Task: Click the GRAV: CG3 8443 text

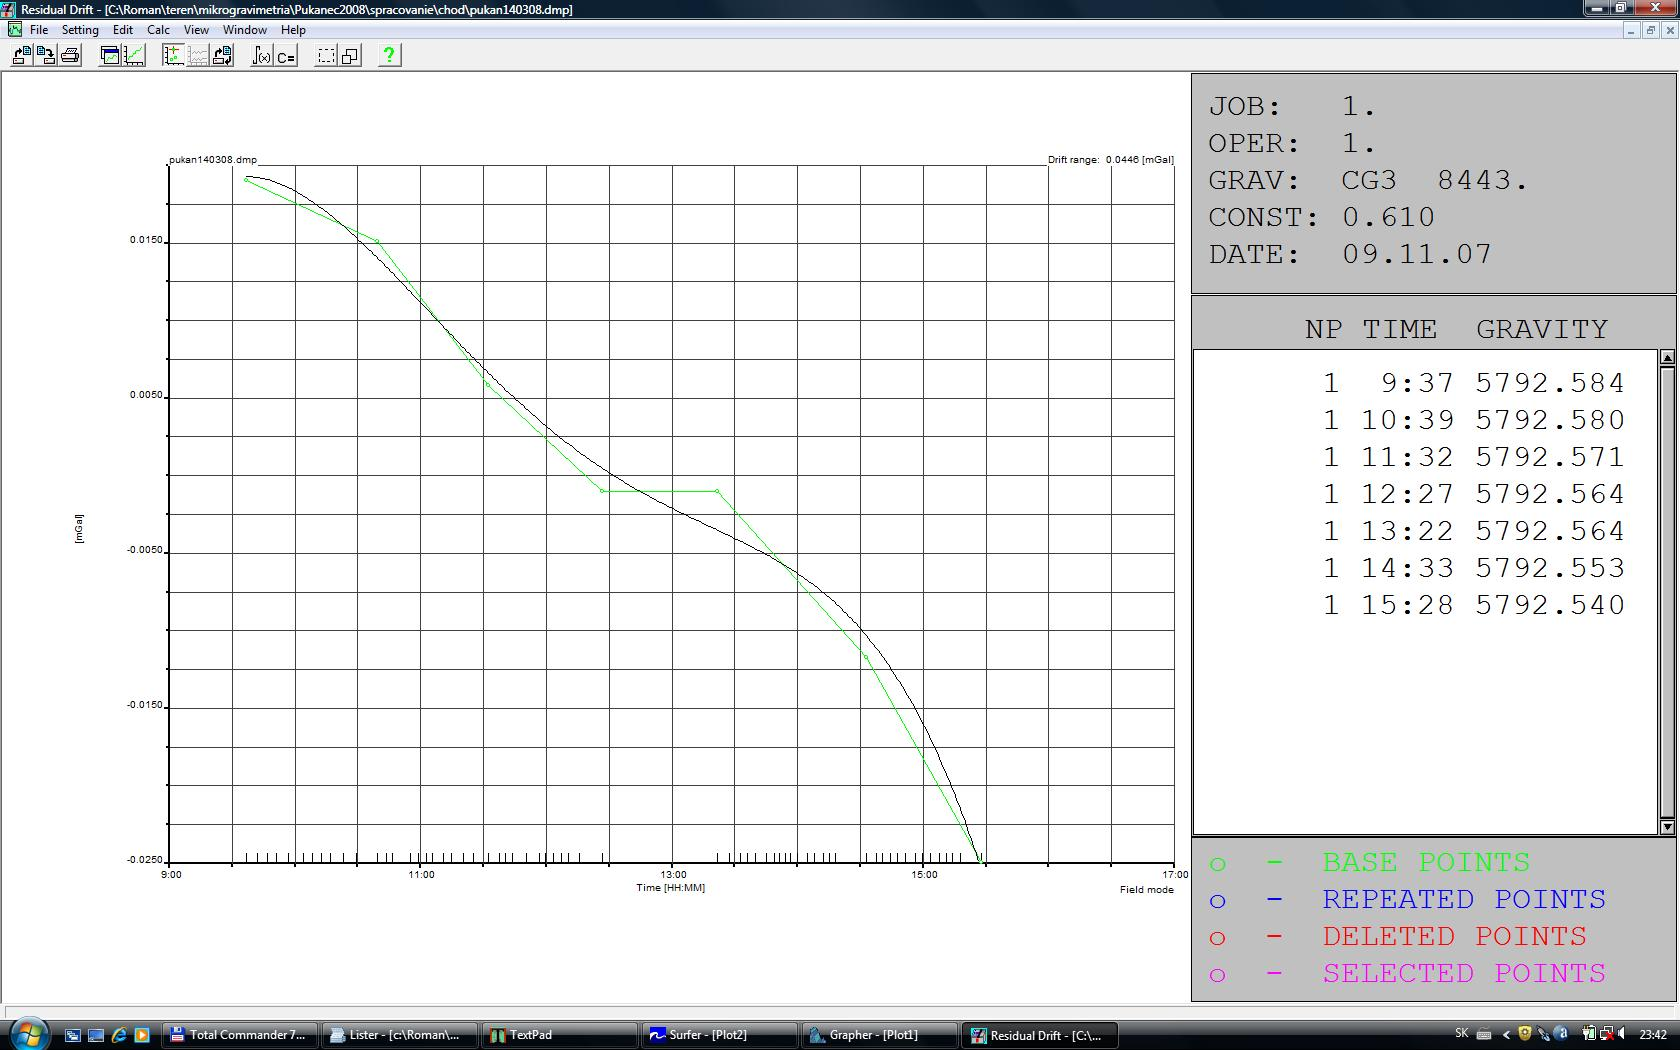Action: pyautogui.click(x=1368, y=180)
